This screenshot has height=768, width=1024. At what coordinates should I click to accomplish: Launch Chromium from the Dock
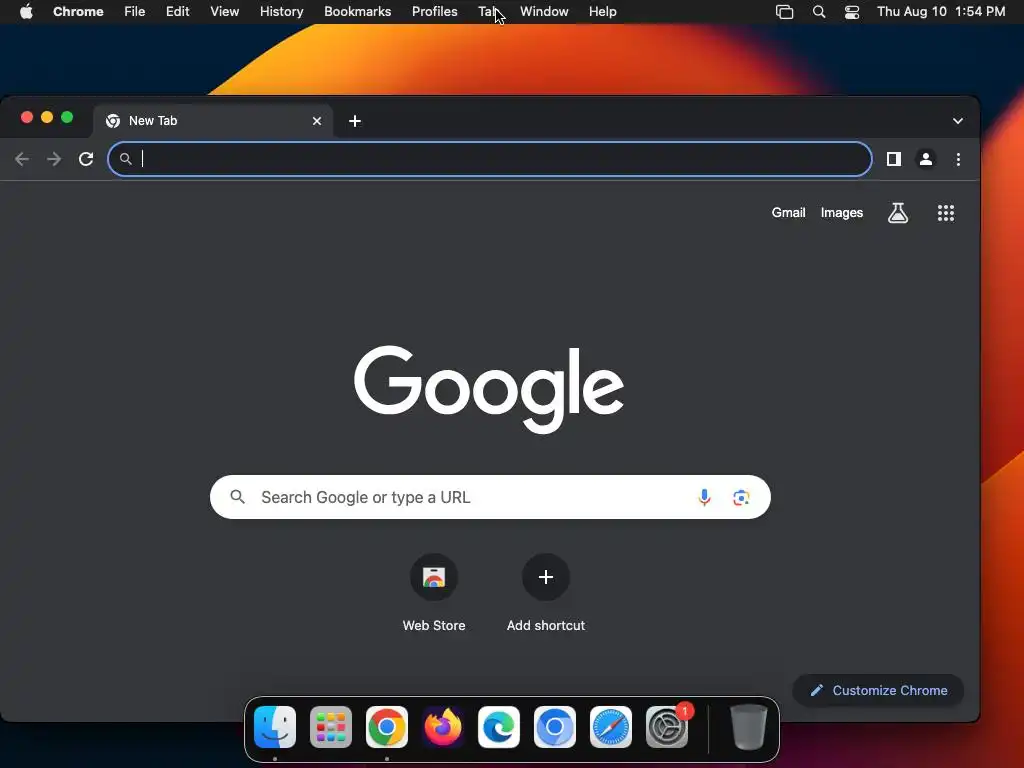[554, 727]
